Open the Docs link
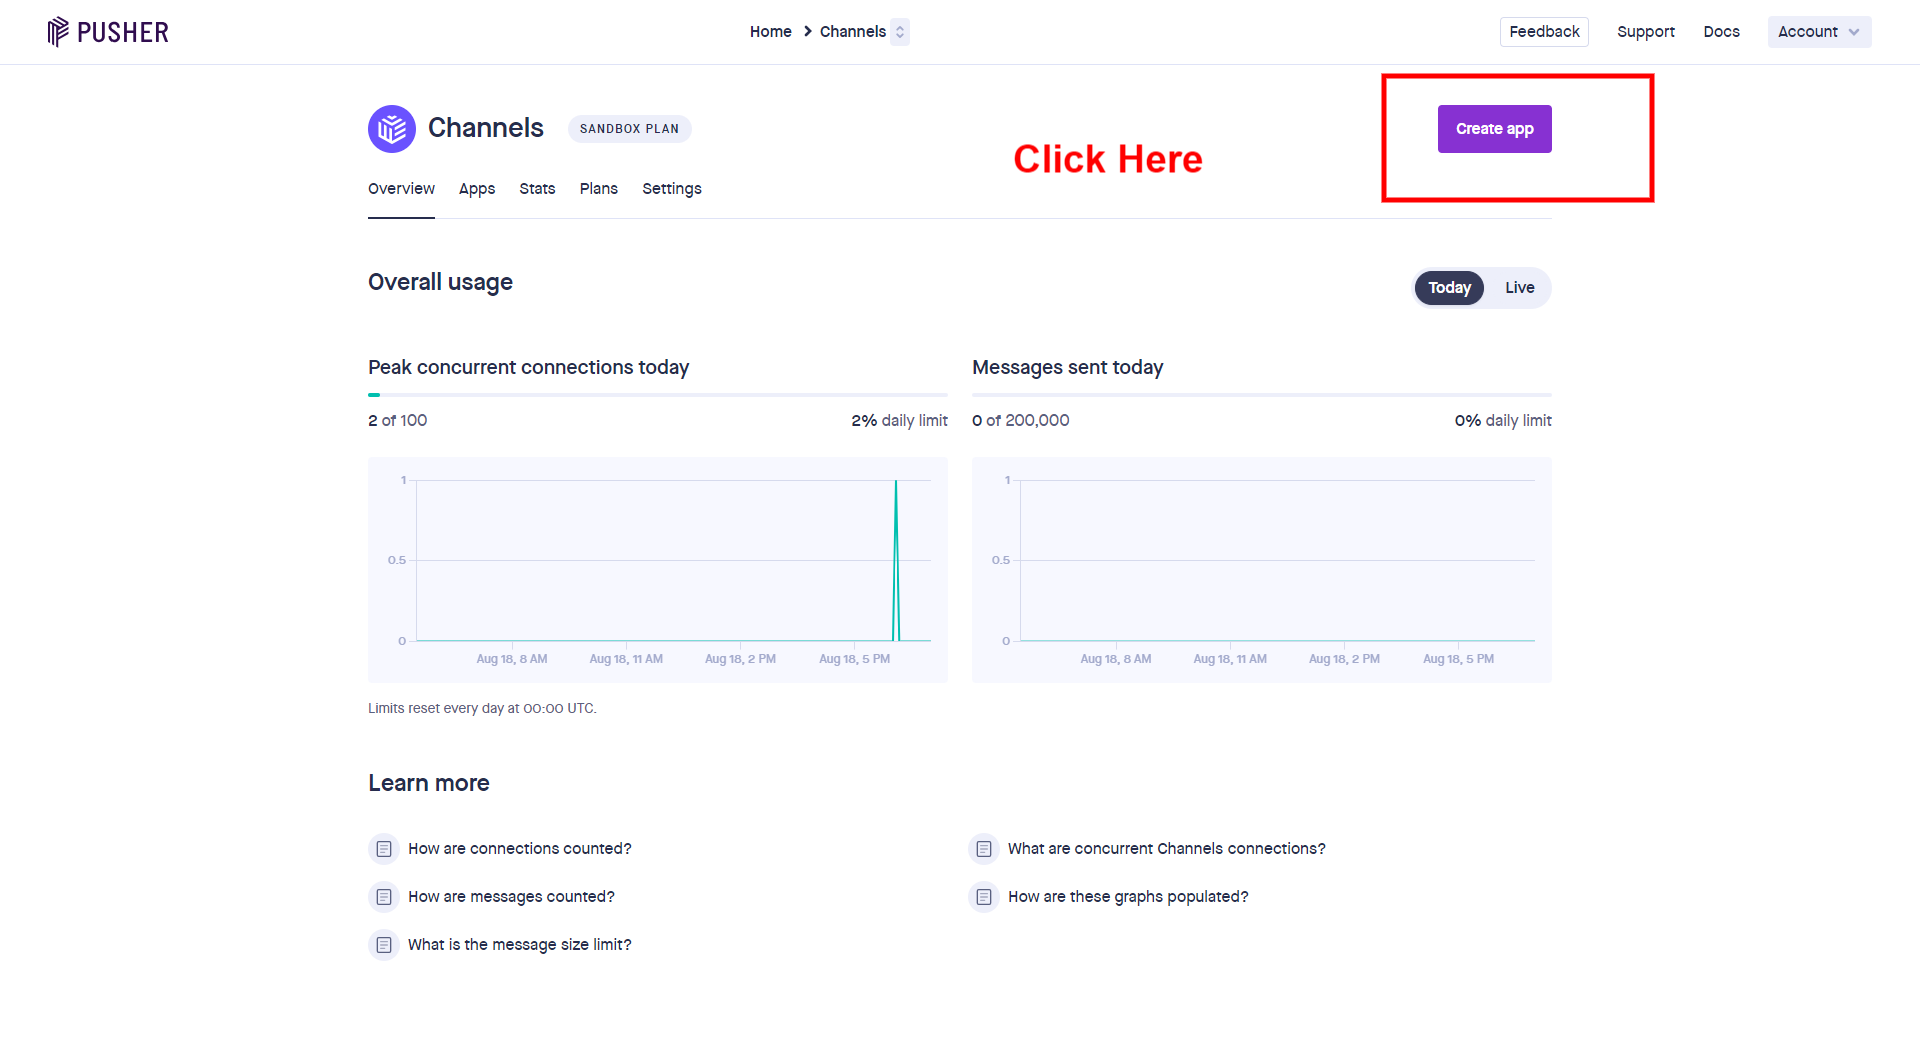 click(1721, 32)
